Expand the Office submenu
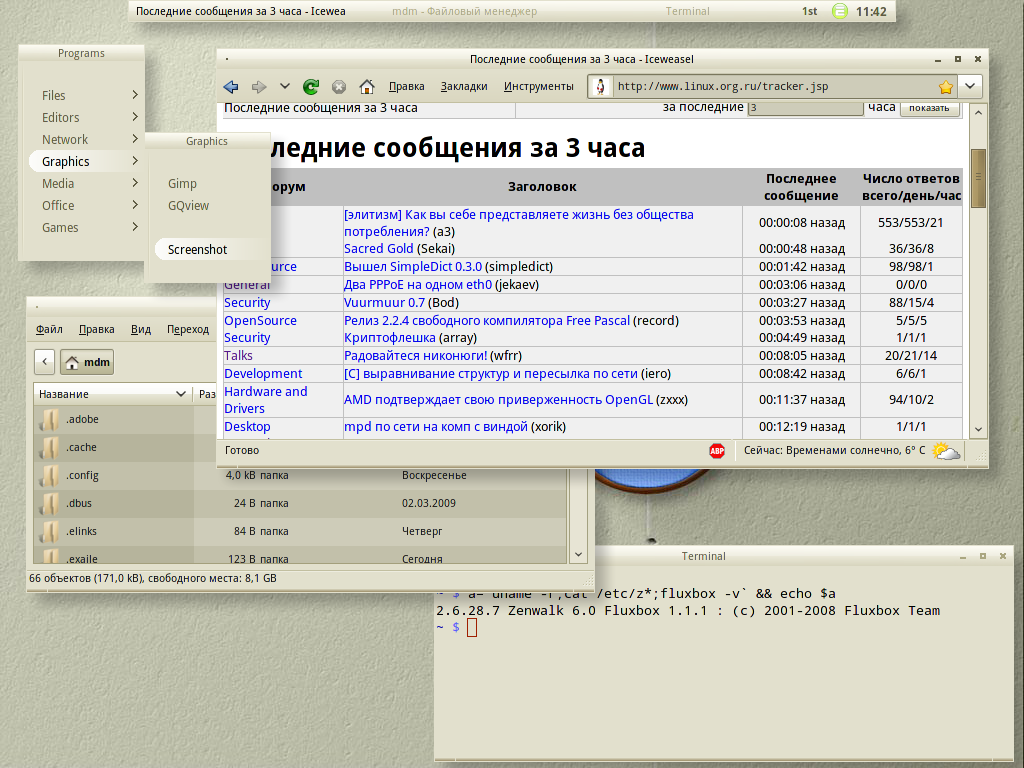Screen dimensions: 1024x768 [135, 205]
